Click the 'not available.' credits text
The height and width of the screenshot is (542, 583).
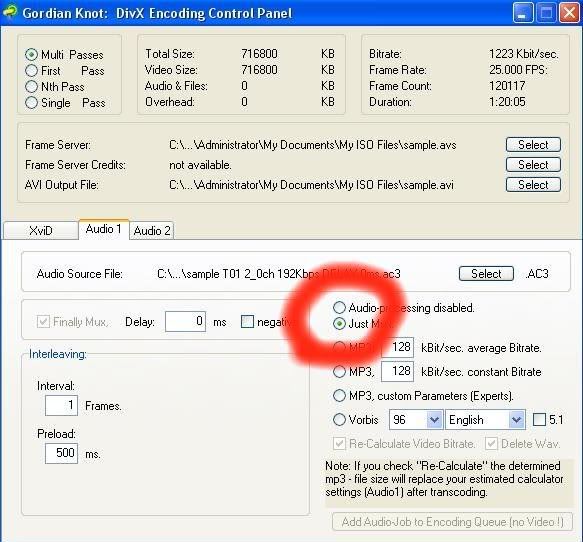(x=200, y=165)
